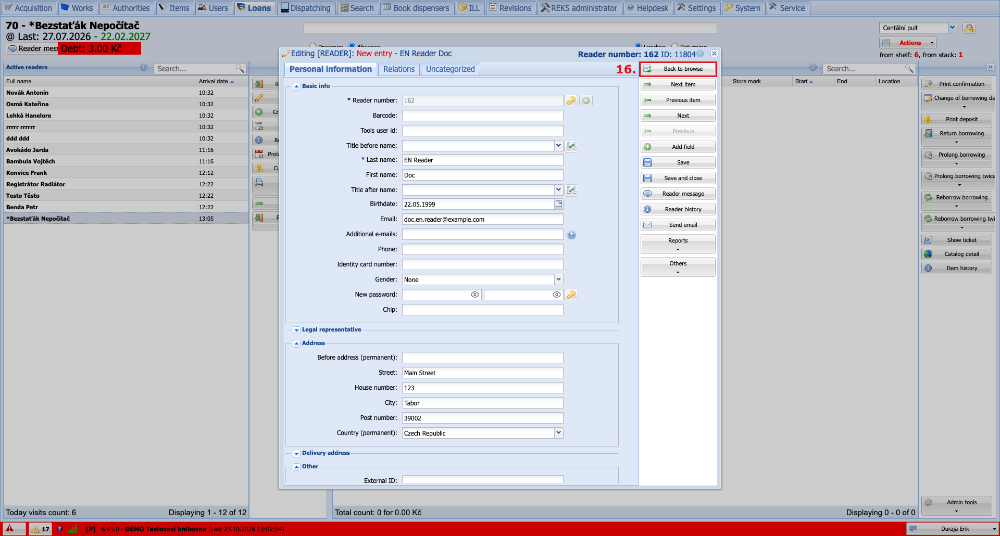
Task: Click into the Email input field
Action: [x=483, y=219]
